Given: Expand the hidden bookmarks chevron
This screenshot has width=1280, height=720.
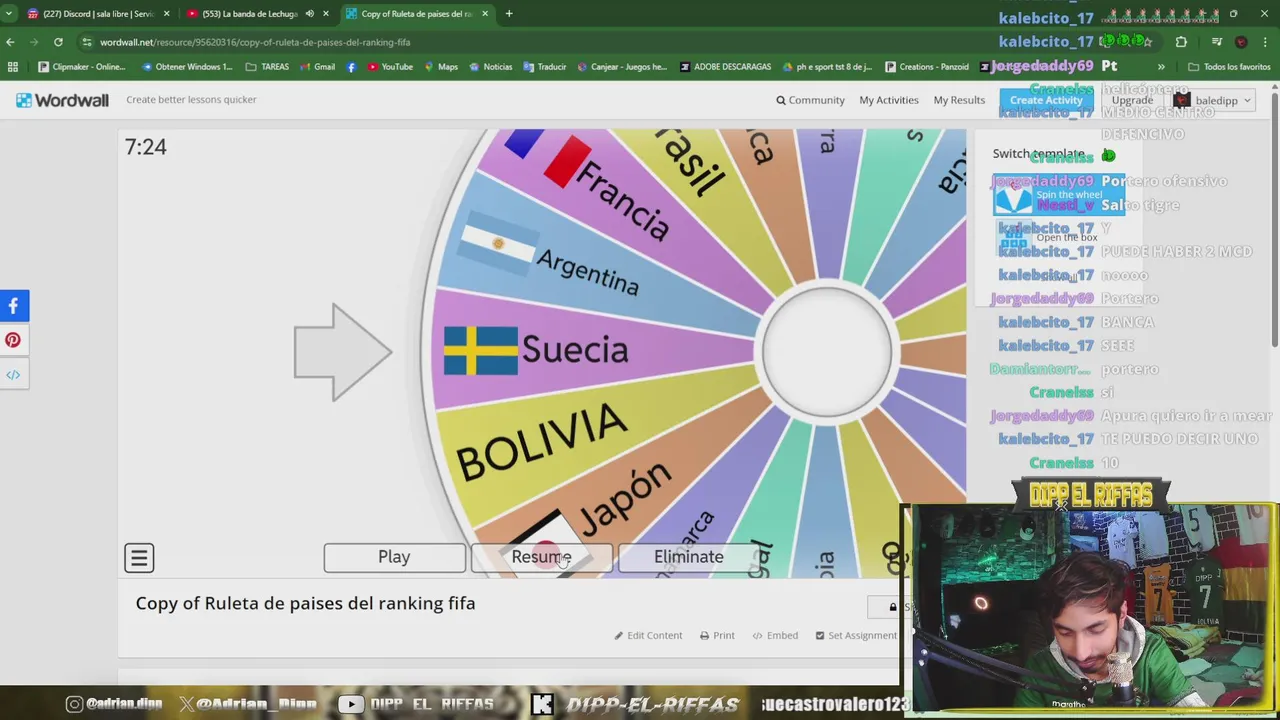Looking at the screenshot, I should [1161, 67].
